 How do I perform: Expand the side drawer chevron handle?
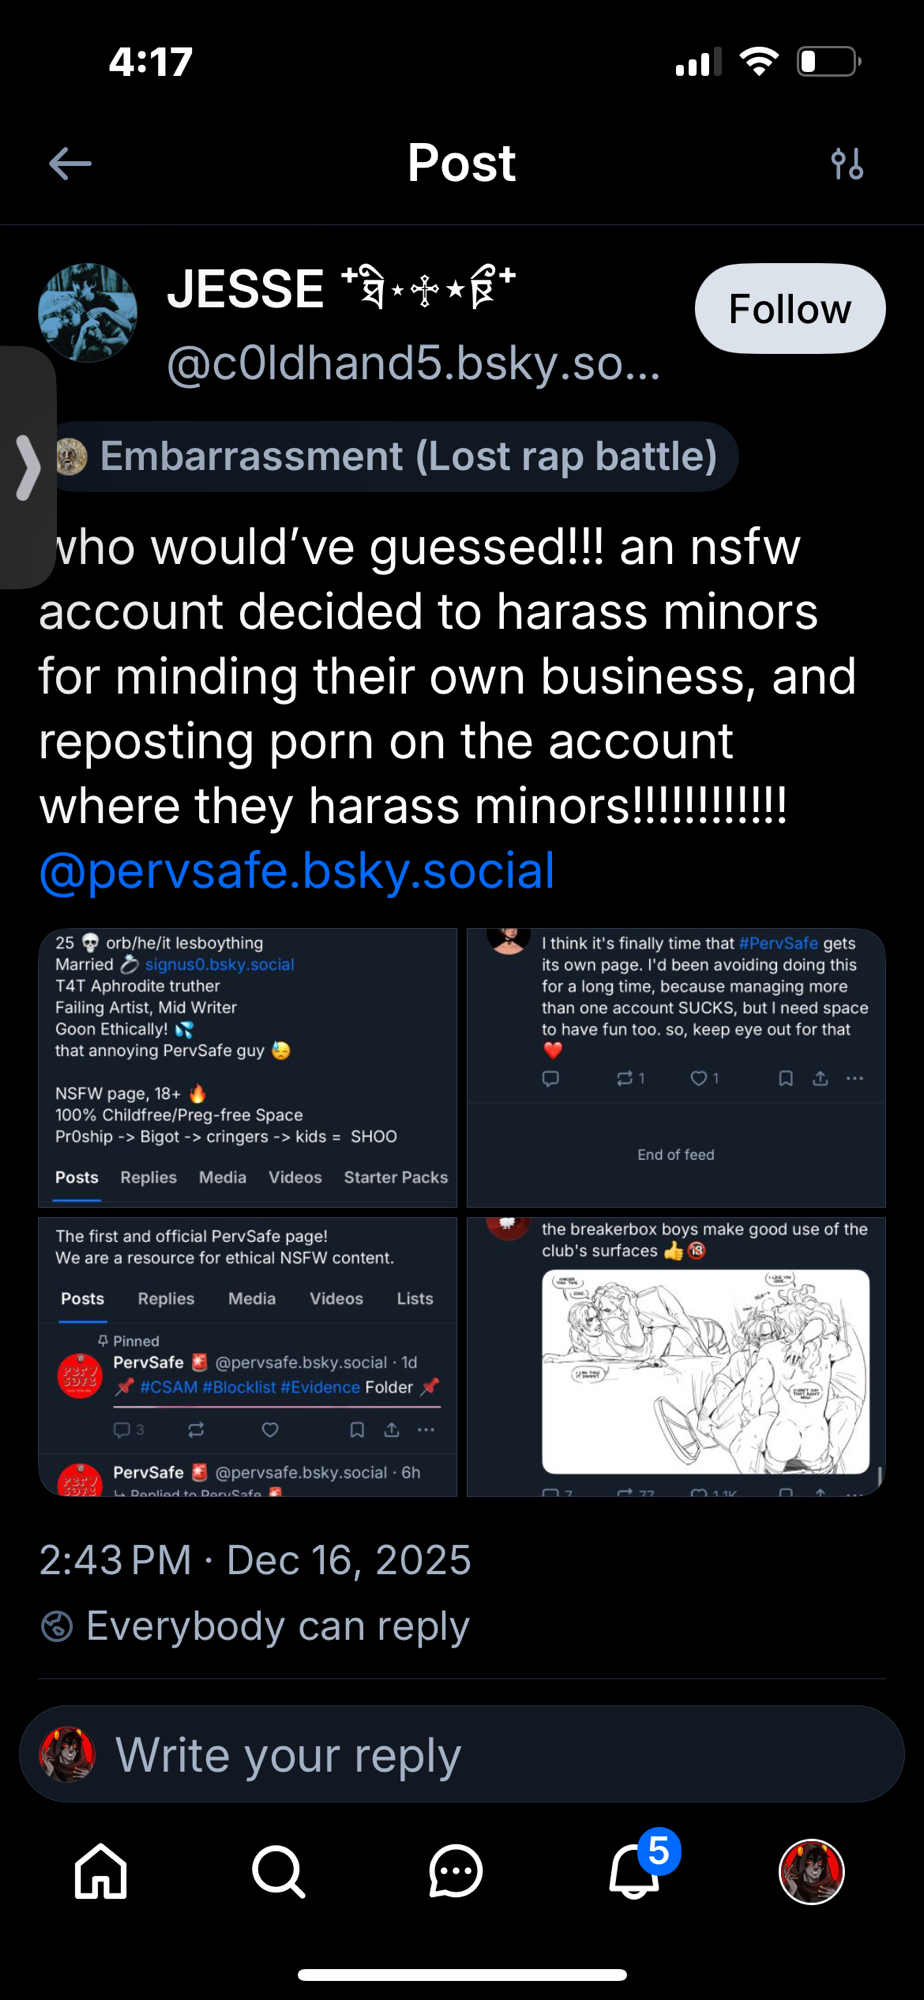(x=27, y=467)
